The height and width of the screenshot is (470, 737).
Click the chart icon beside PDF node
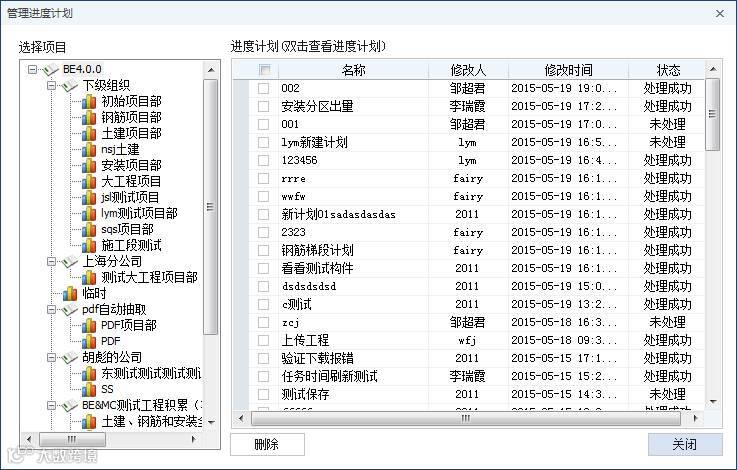pyautogui.click(x=89, y=341)
